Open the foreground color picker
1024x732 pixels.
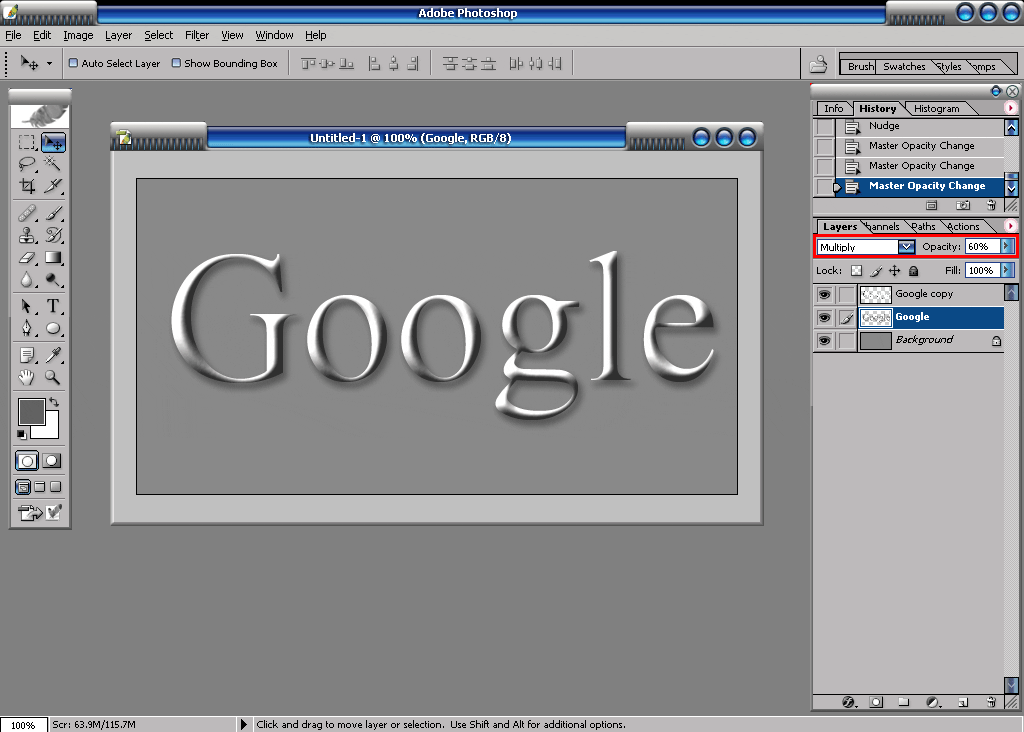(x=31, y=412)
